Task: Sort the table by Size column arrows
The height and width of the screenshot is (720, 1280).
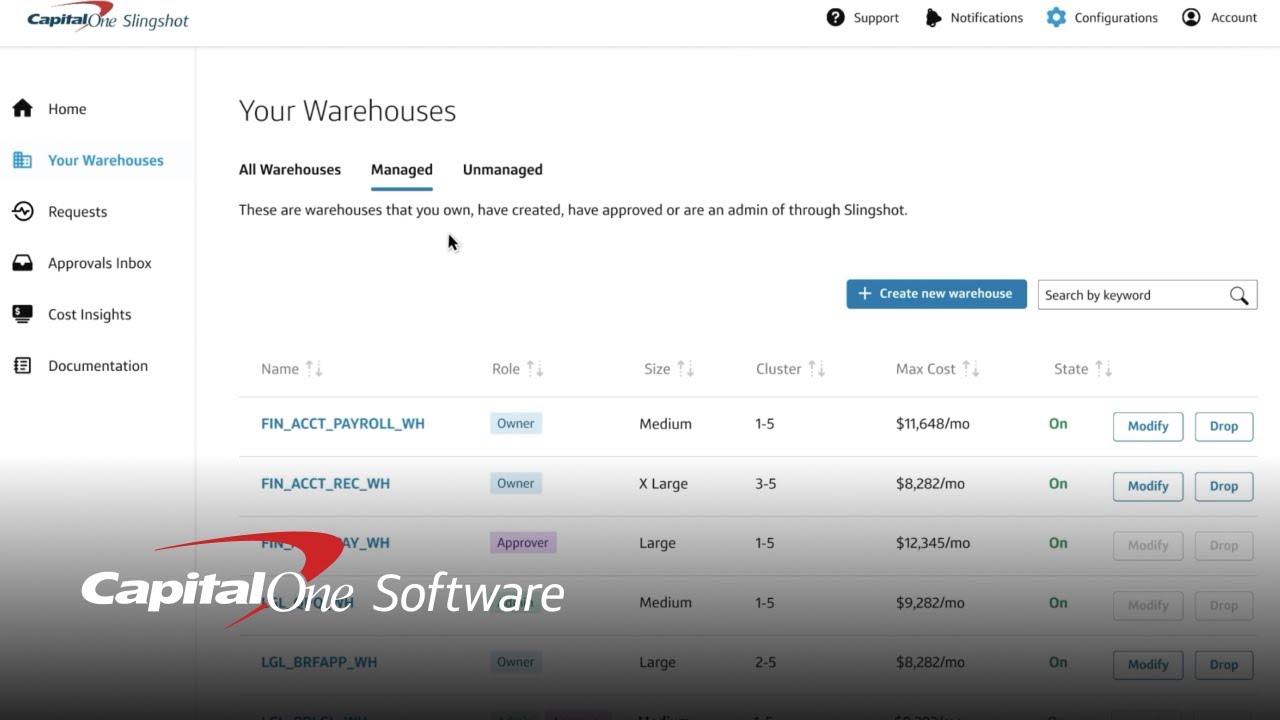Action: tap(685, 369)
